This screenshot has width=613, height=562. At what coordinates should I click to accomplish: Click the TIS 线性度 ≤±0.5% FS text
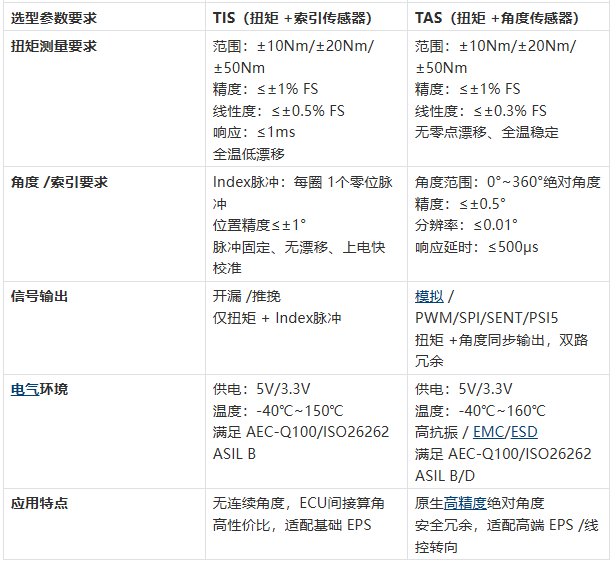pos(279,111)
